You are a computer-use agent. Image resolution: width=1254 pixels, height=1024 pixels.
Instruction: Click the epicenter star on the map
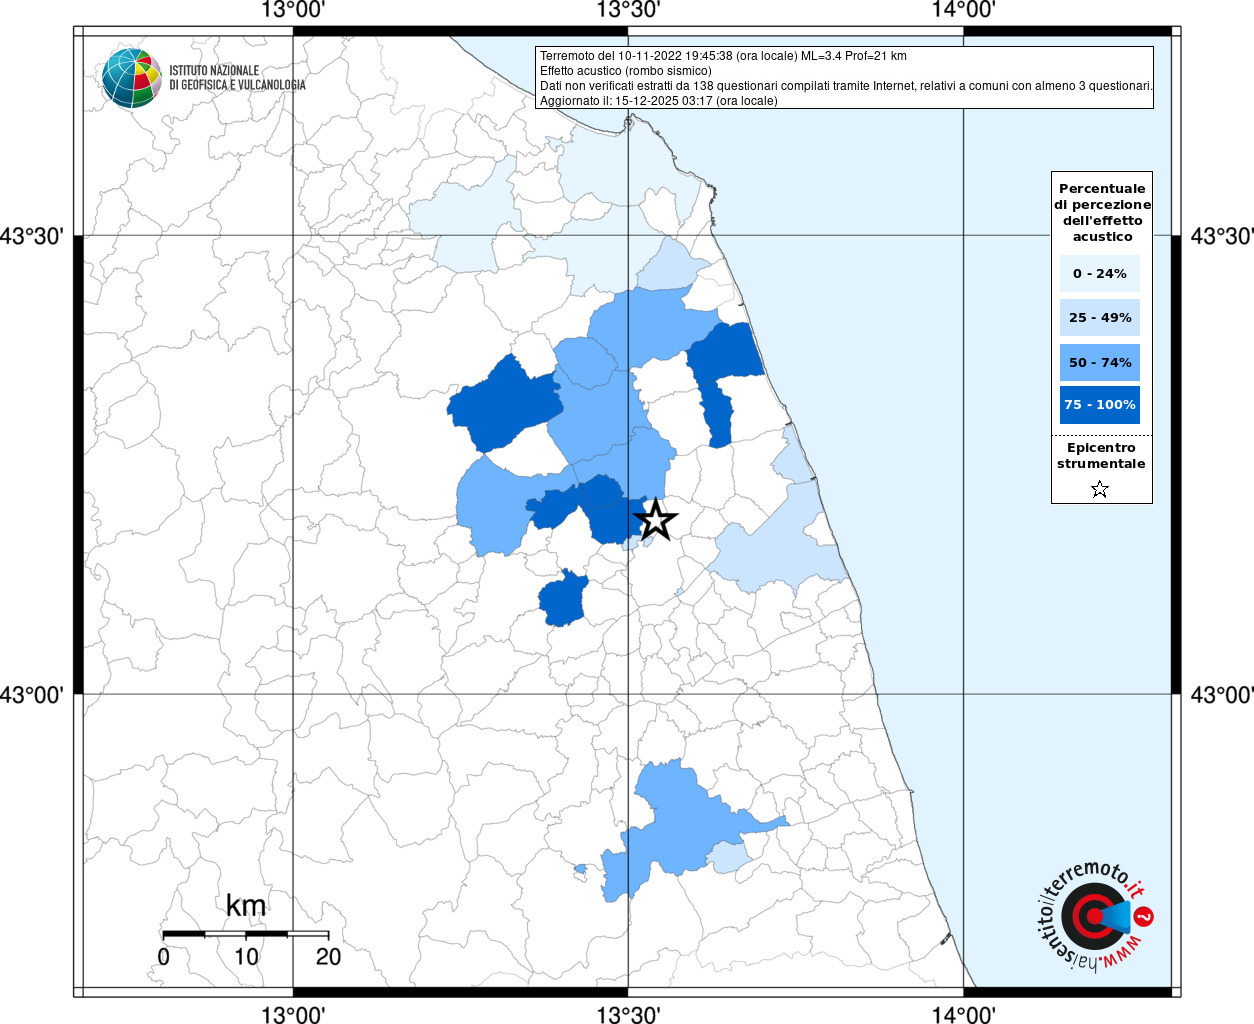coord(655,520)
